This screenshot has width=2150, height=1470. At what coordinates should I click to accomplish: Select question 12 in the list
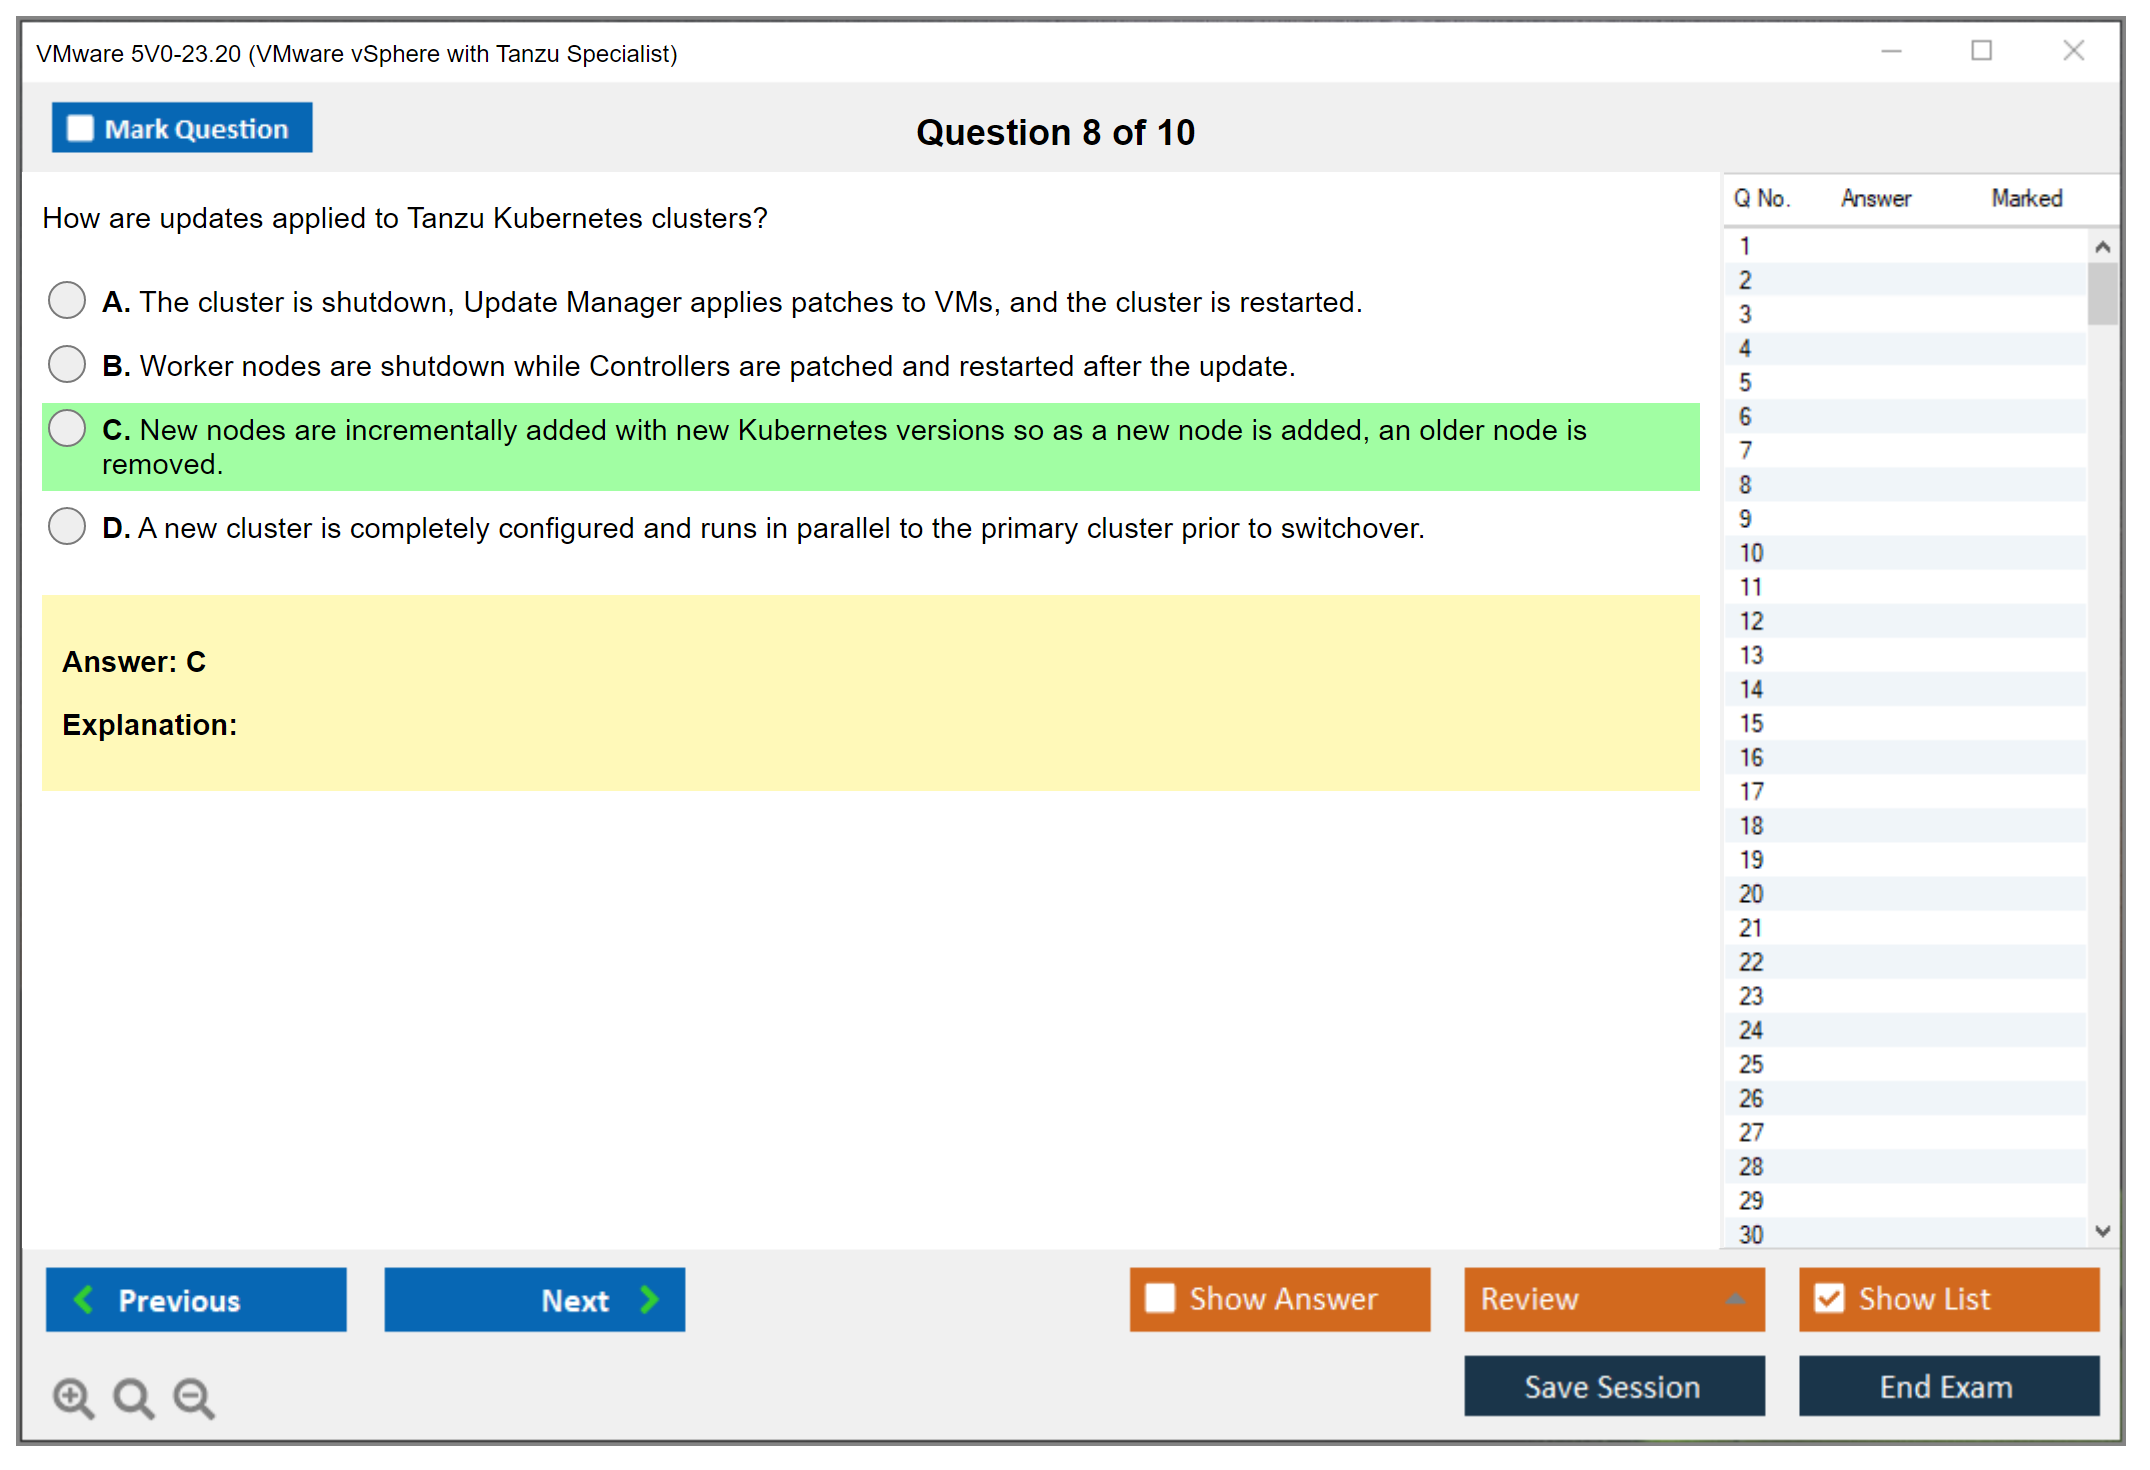point(1751,621)
